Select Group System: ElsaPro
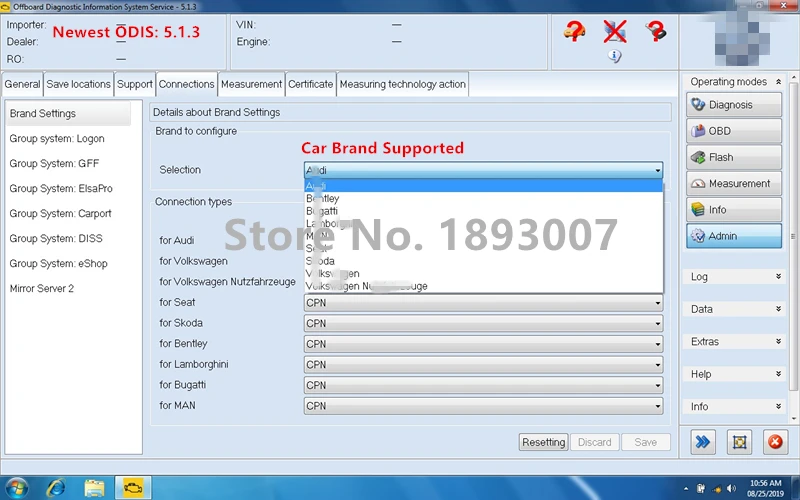Screen dimensions: 800x500 (61, 189)
